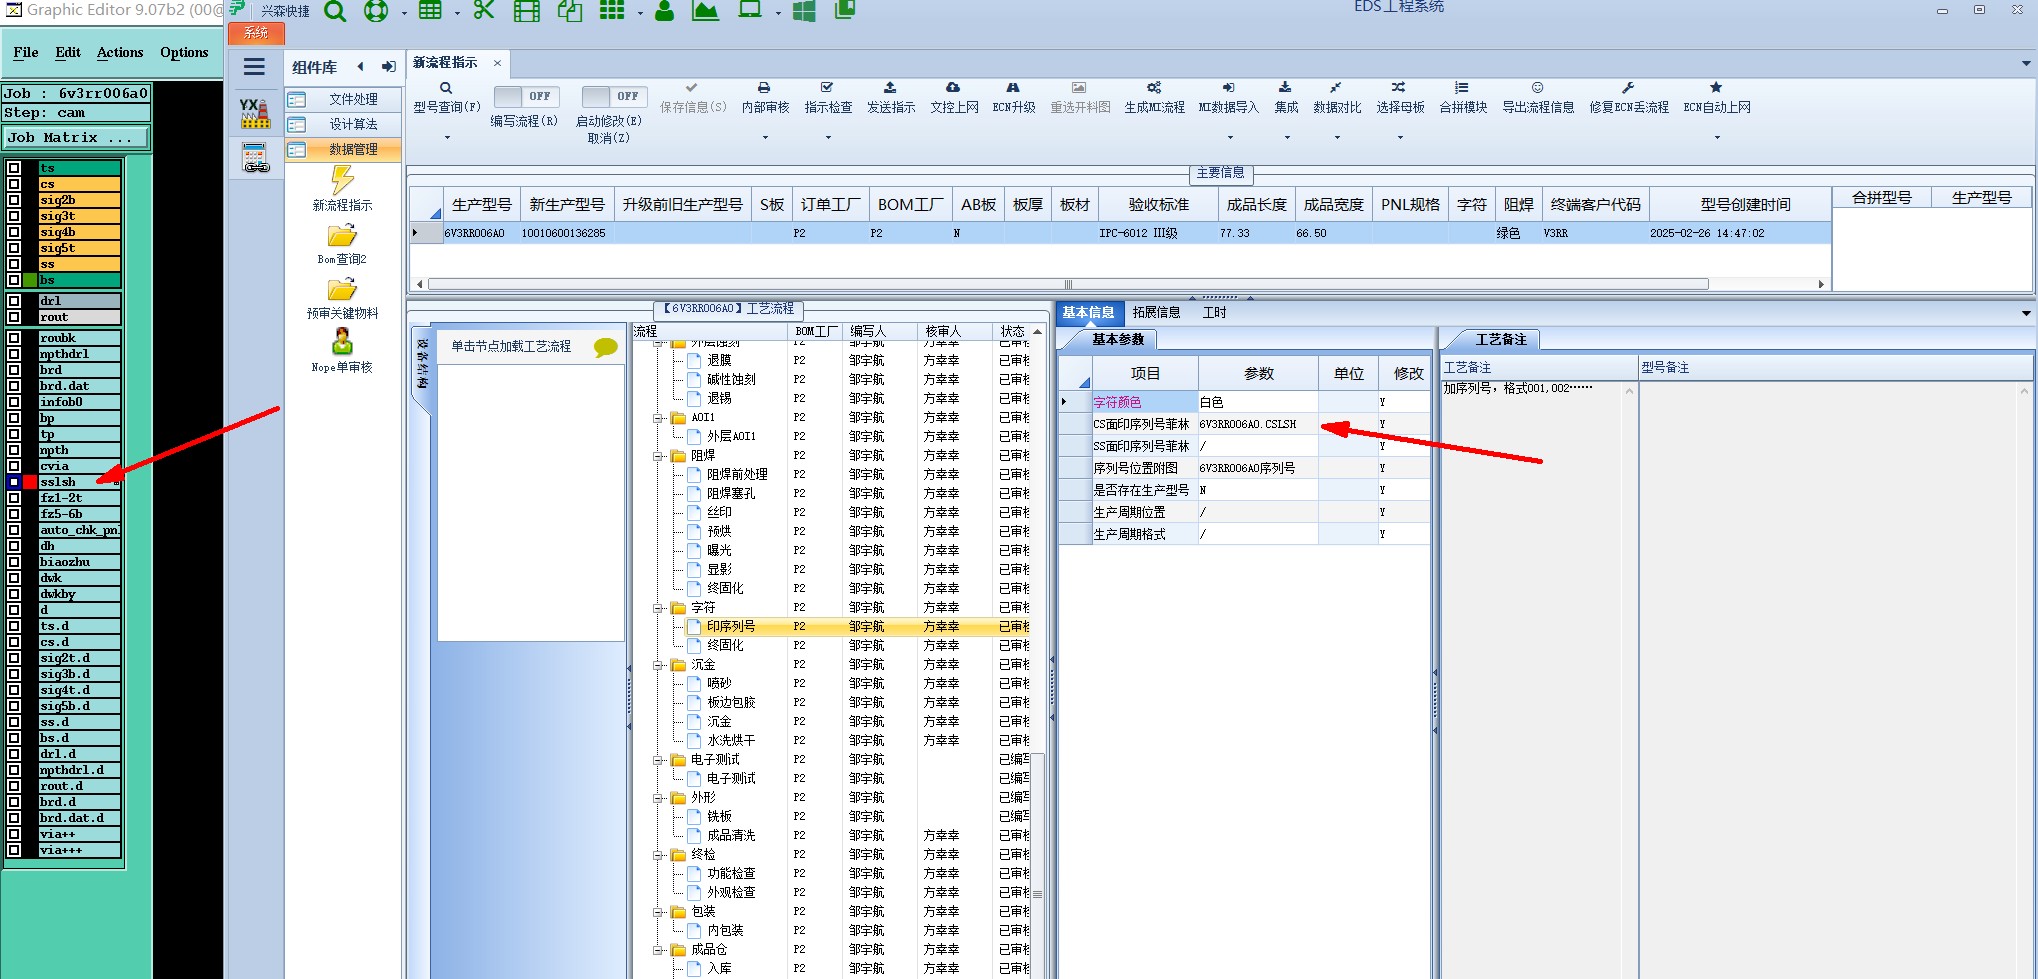This screenshot has width=2038, height=979.
Task: Open the ECN自动上网 dropdown arrow
Action: [x=1716, y=137]
